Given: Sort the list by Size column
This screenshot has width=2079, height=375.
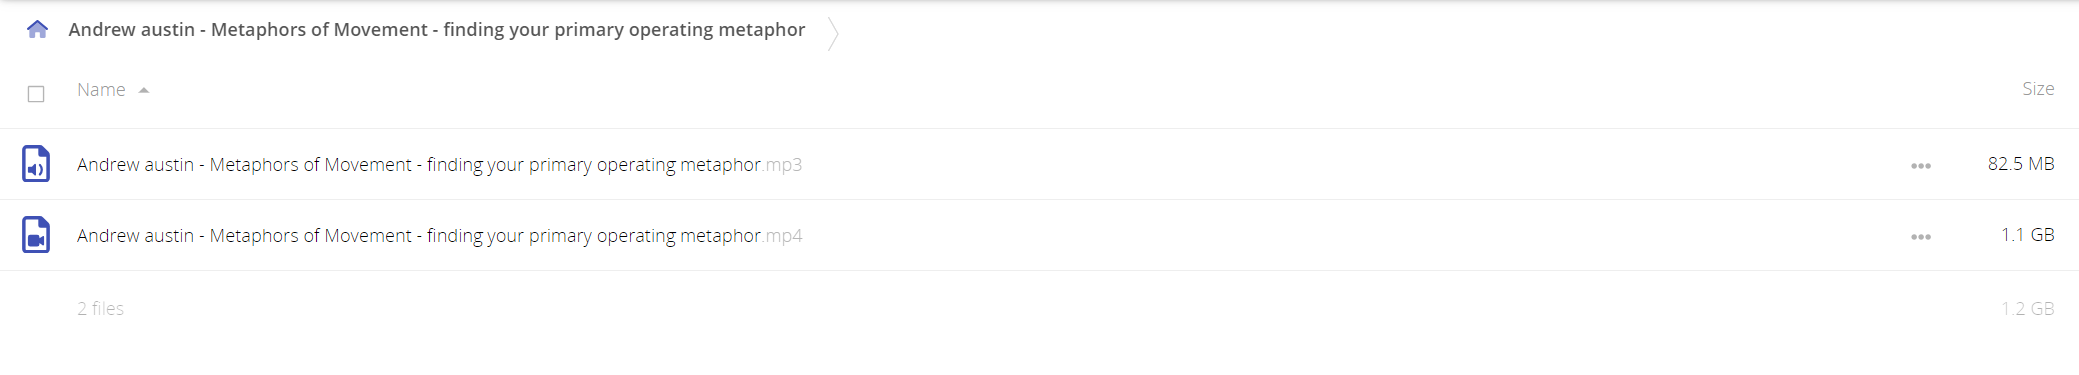Looking at the screenshot, I should tap(2038, 89).
